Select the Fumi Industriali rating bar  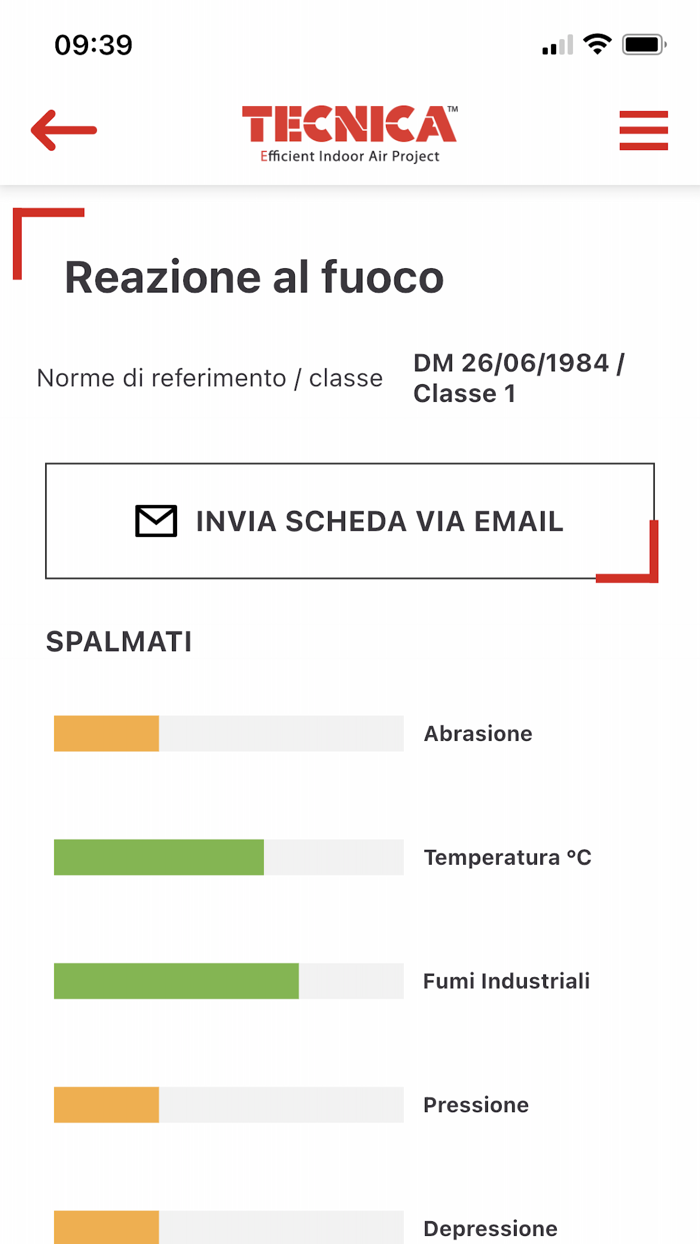pos(230,981)
